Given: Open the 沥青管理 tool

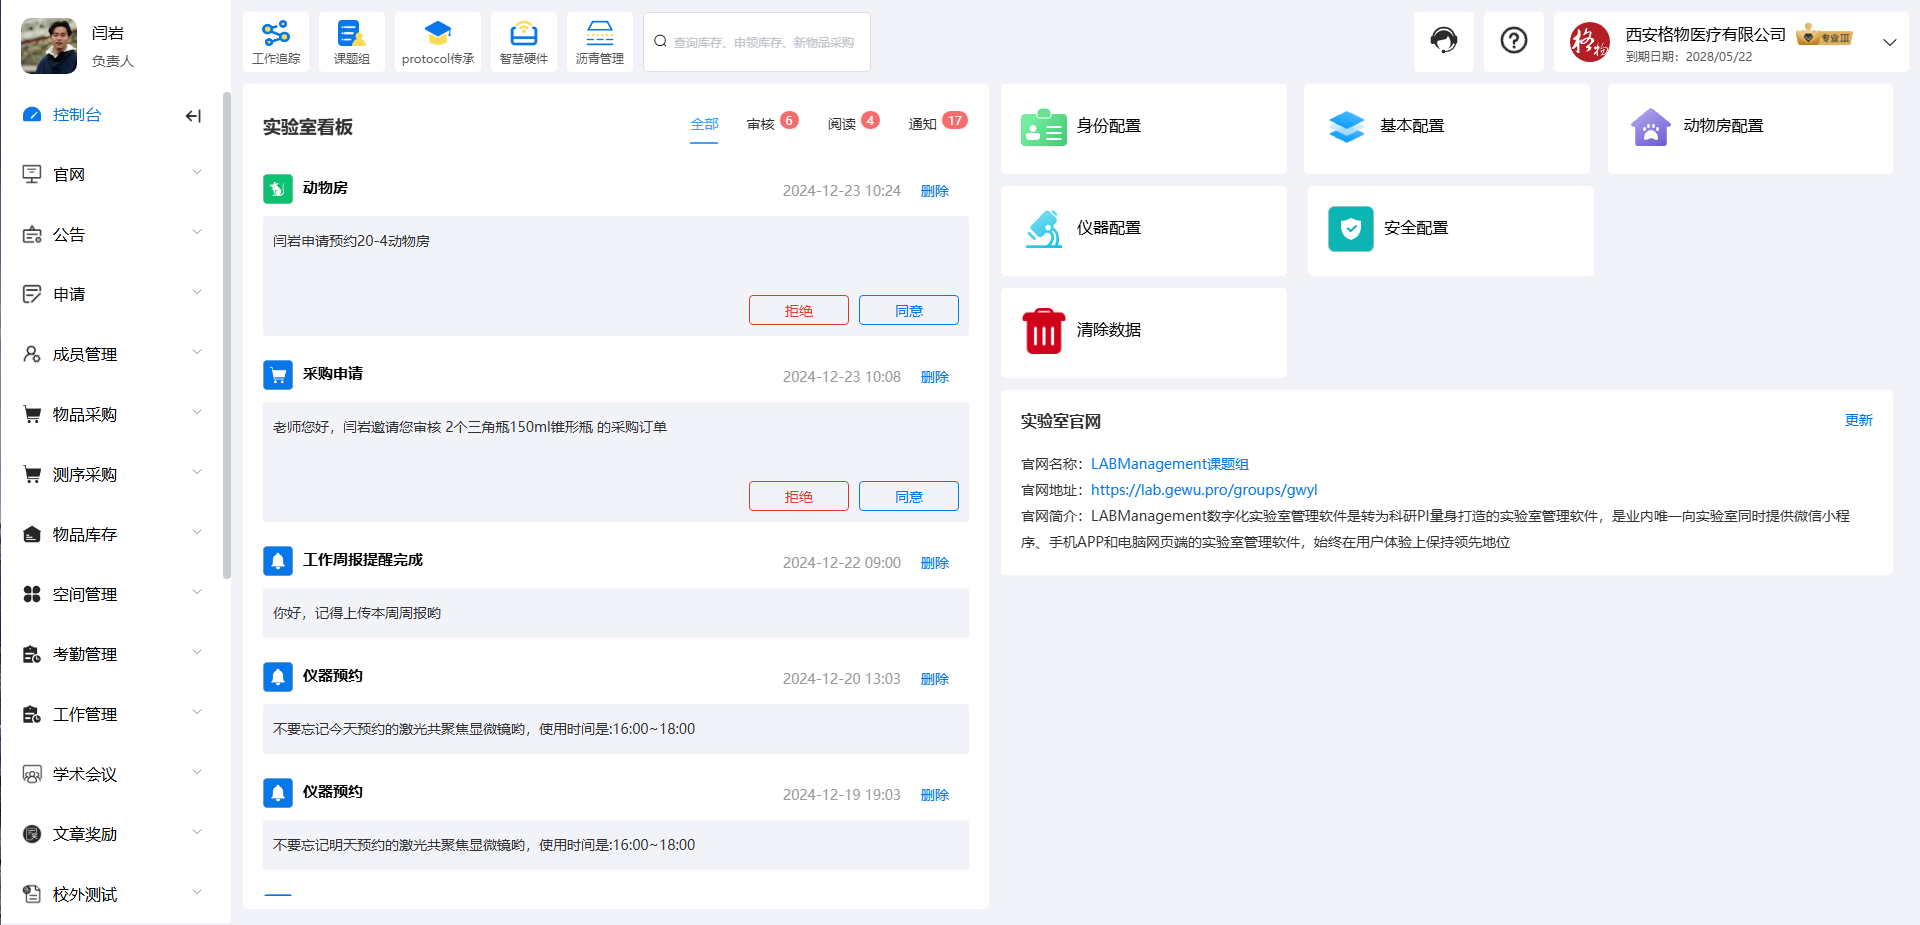Looking at the screenshot, I should (599, 41).
